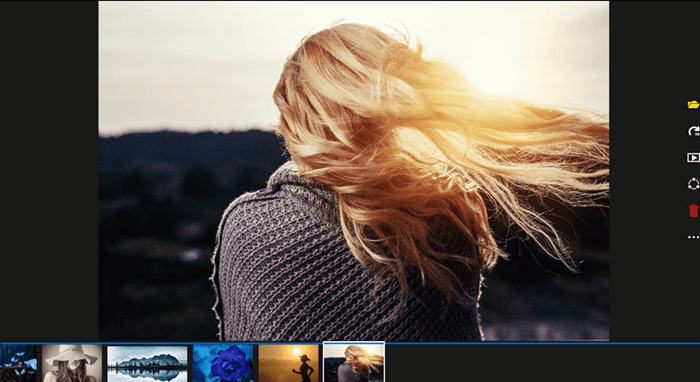Viewport: 700px width, 382px height.
Task: Click the share circle icon
Action: pyautogui.click(x=693, y=184)
